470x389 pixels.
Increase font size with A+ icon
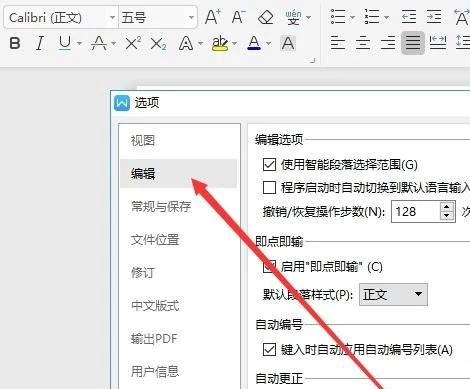coord(213,17)
